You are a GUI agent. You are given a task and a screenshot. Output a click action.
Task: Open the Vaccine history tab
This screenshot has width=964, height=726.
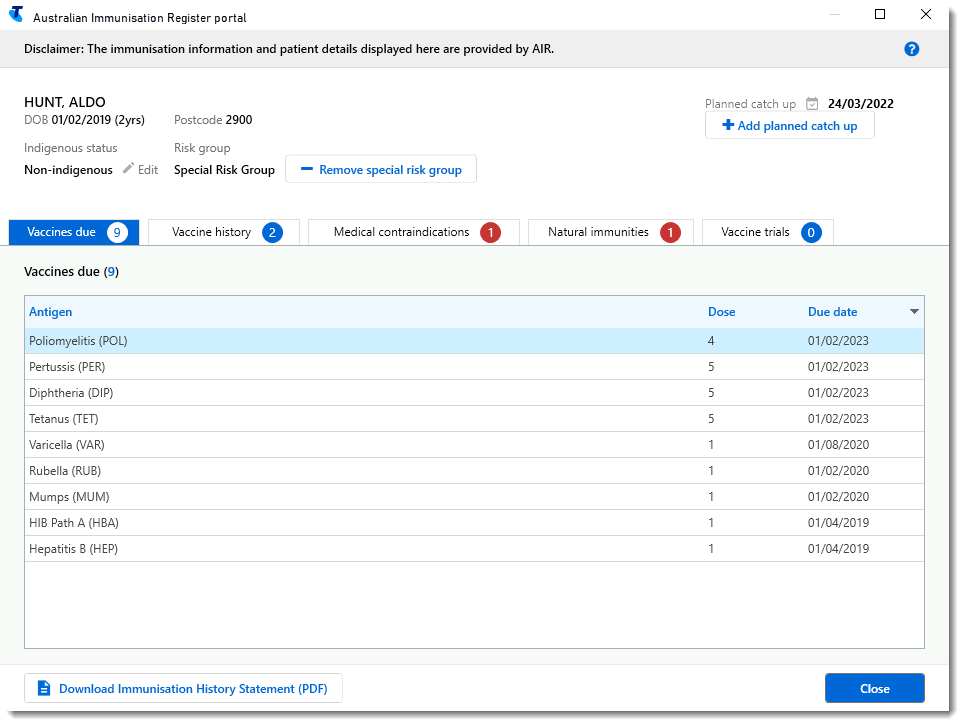224,232
